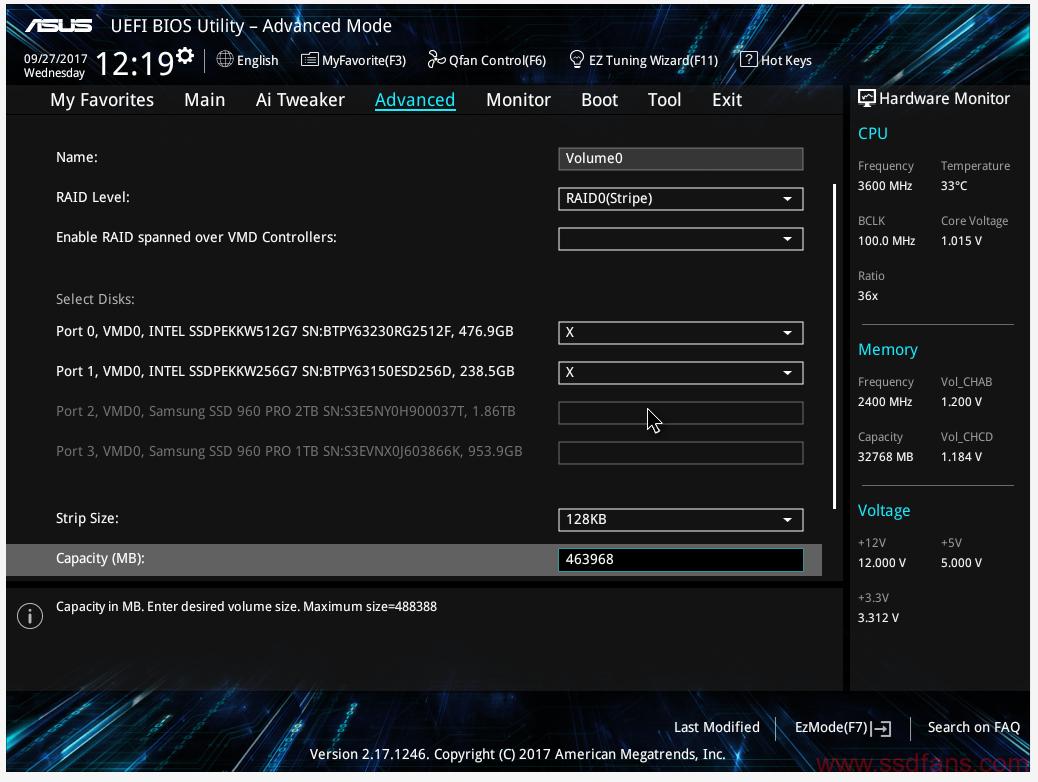1038x782 pixels.
Task: Change language via English button
Action: (x=248, y=60)
